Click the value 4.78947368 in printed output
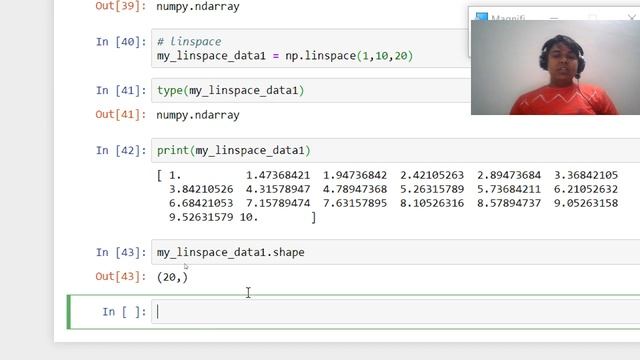Viewport: 640px width, 360px height. click(355, 189)
